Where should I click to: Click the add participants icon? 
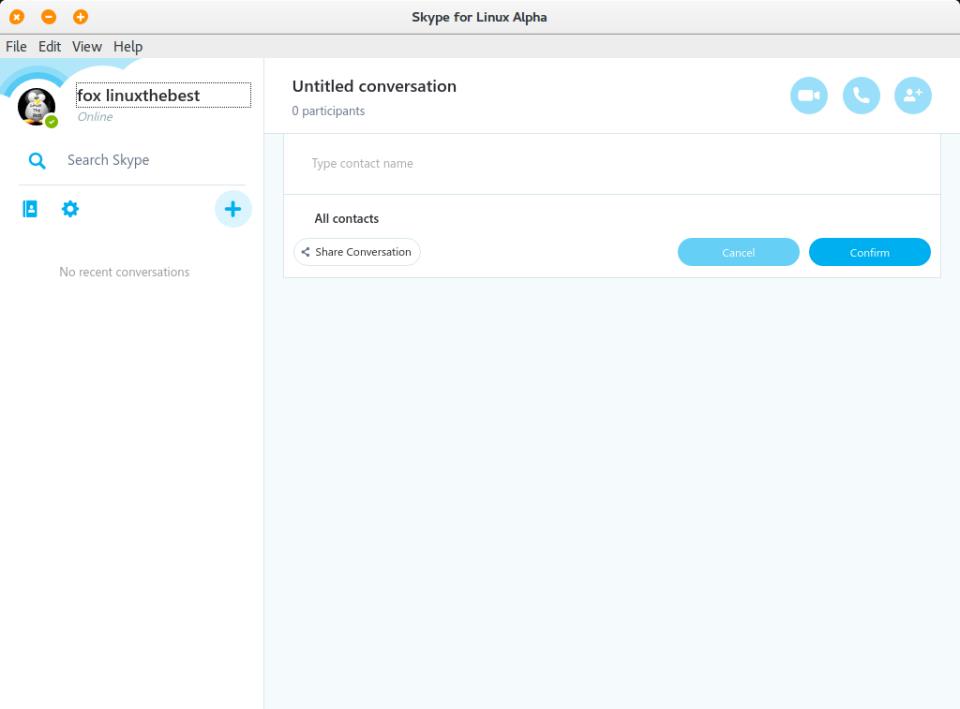(x=912, y=96)
